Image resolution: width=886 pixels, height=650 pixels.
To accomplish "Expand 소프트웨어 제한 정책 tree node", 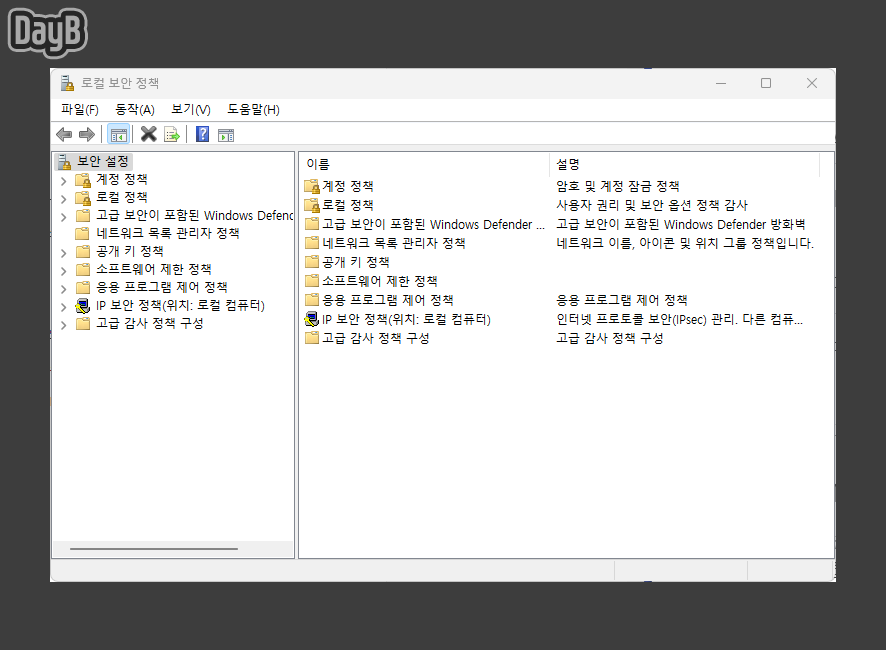I will (x=63, y=271).
